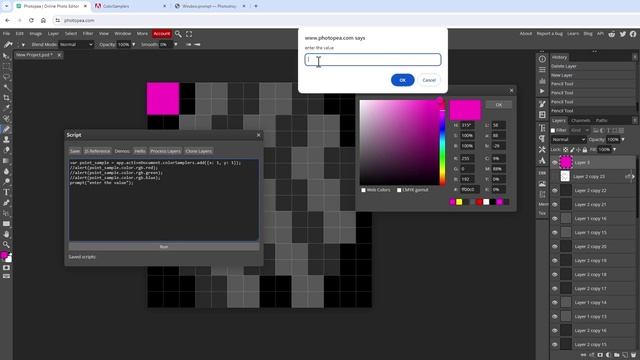This screenshot has height=360, width=640.
Task: Select the Spot Healing tool
Action: 6,119
